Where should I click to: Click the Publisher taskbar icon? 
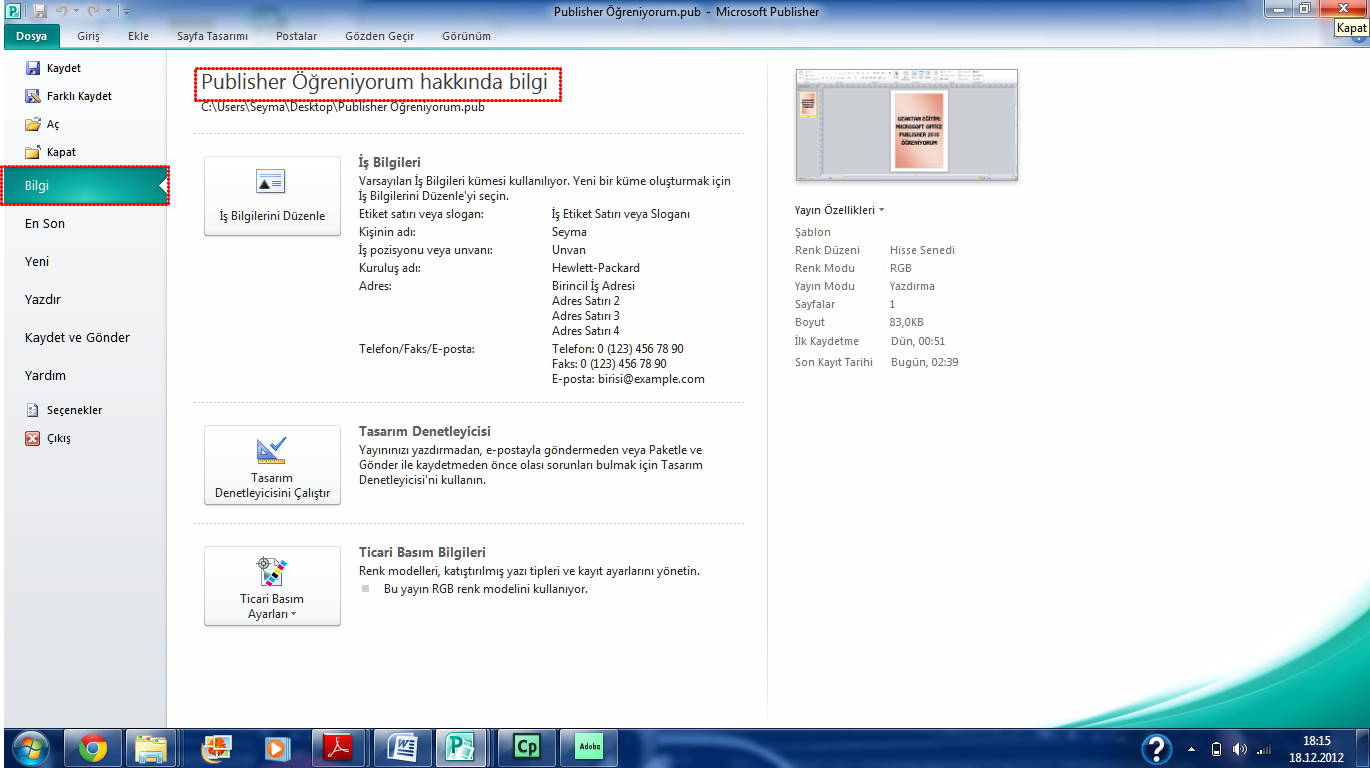[x=462, y=748]
